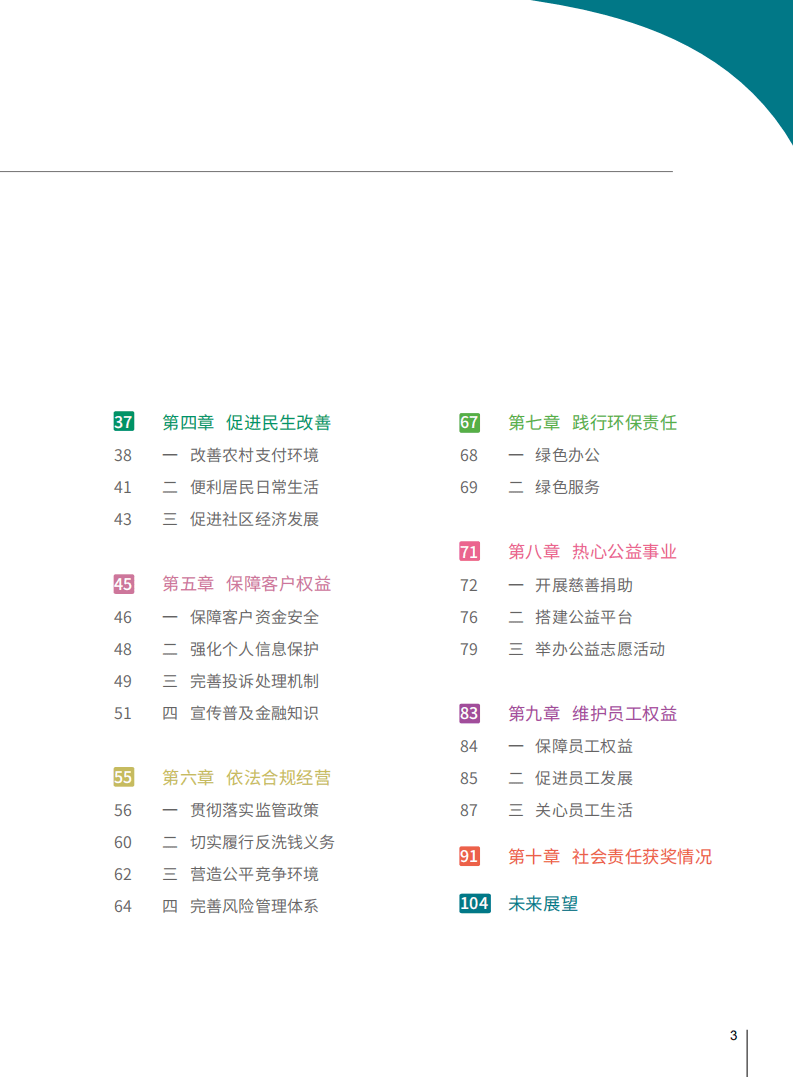This screenshot has width=793, height=1077.
Task: Select the teal page badge 104
Action: click(475, 903)
